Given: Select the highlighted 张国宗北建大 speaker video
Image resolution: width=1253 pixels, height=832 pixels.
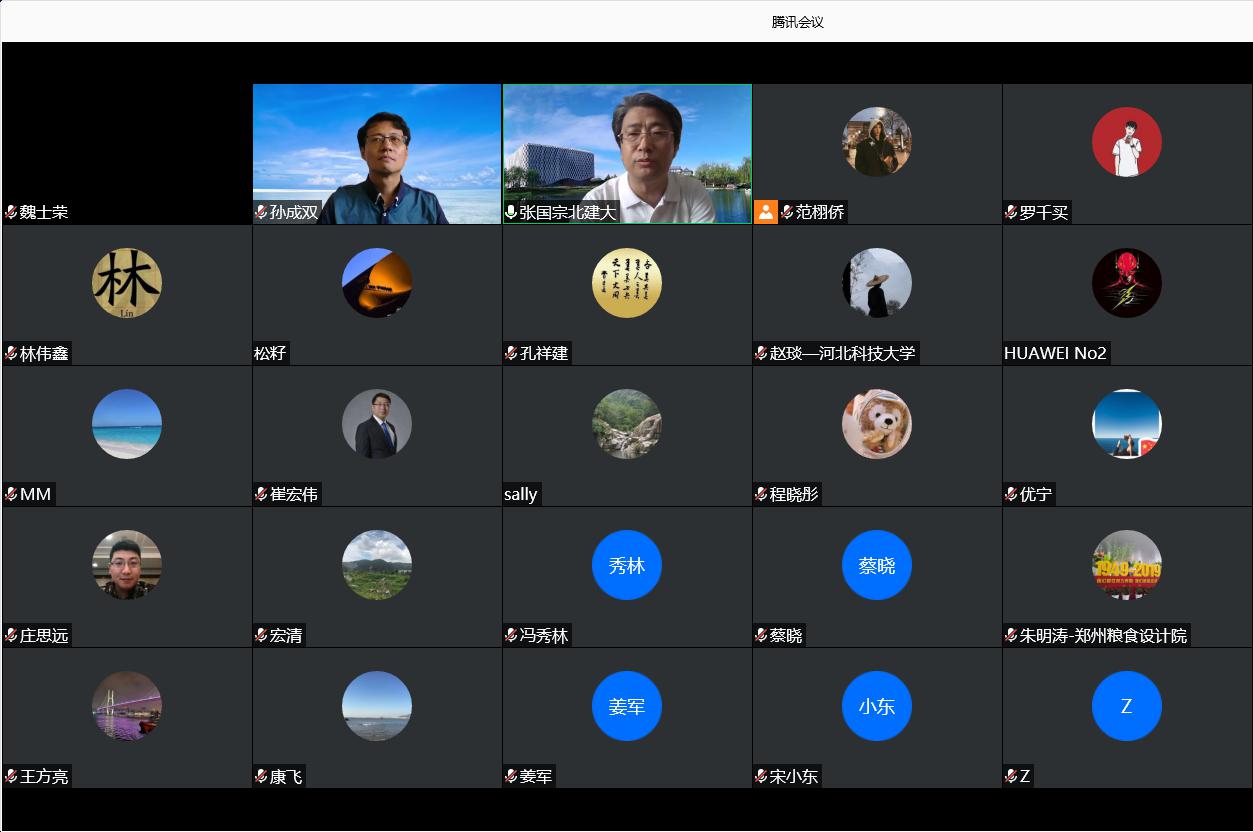Looking at the screenshot, I should pos(627,150).
